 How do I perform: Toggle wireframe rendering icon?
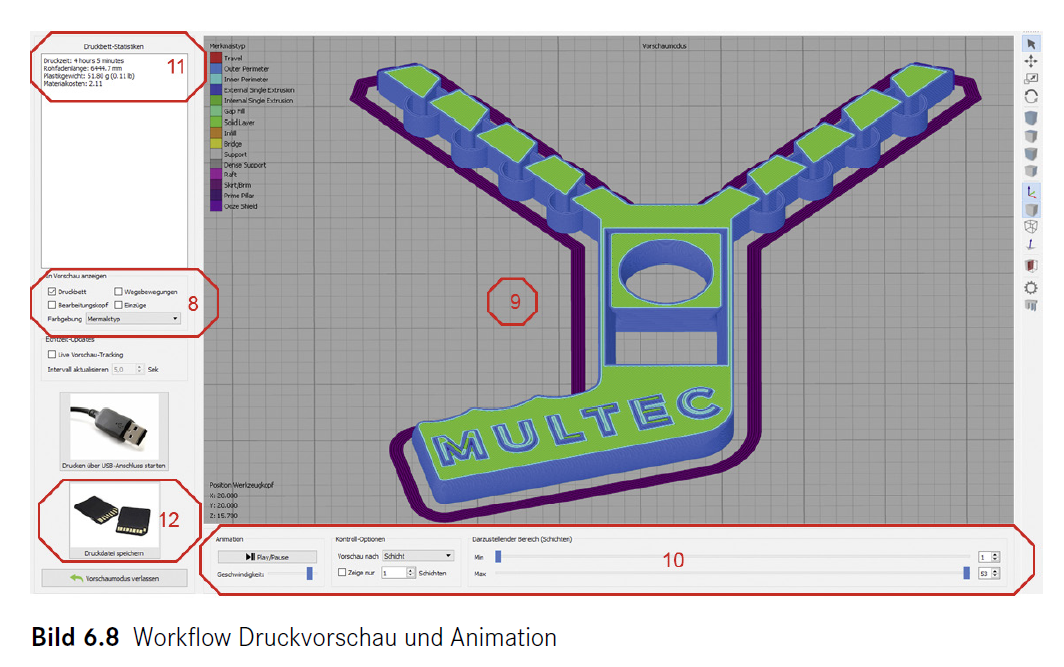pos(1031,227)
